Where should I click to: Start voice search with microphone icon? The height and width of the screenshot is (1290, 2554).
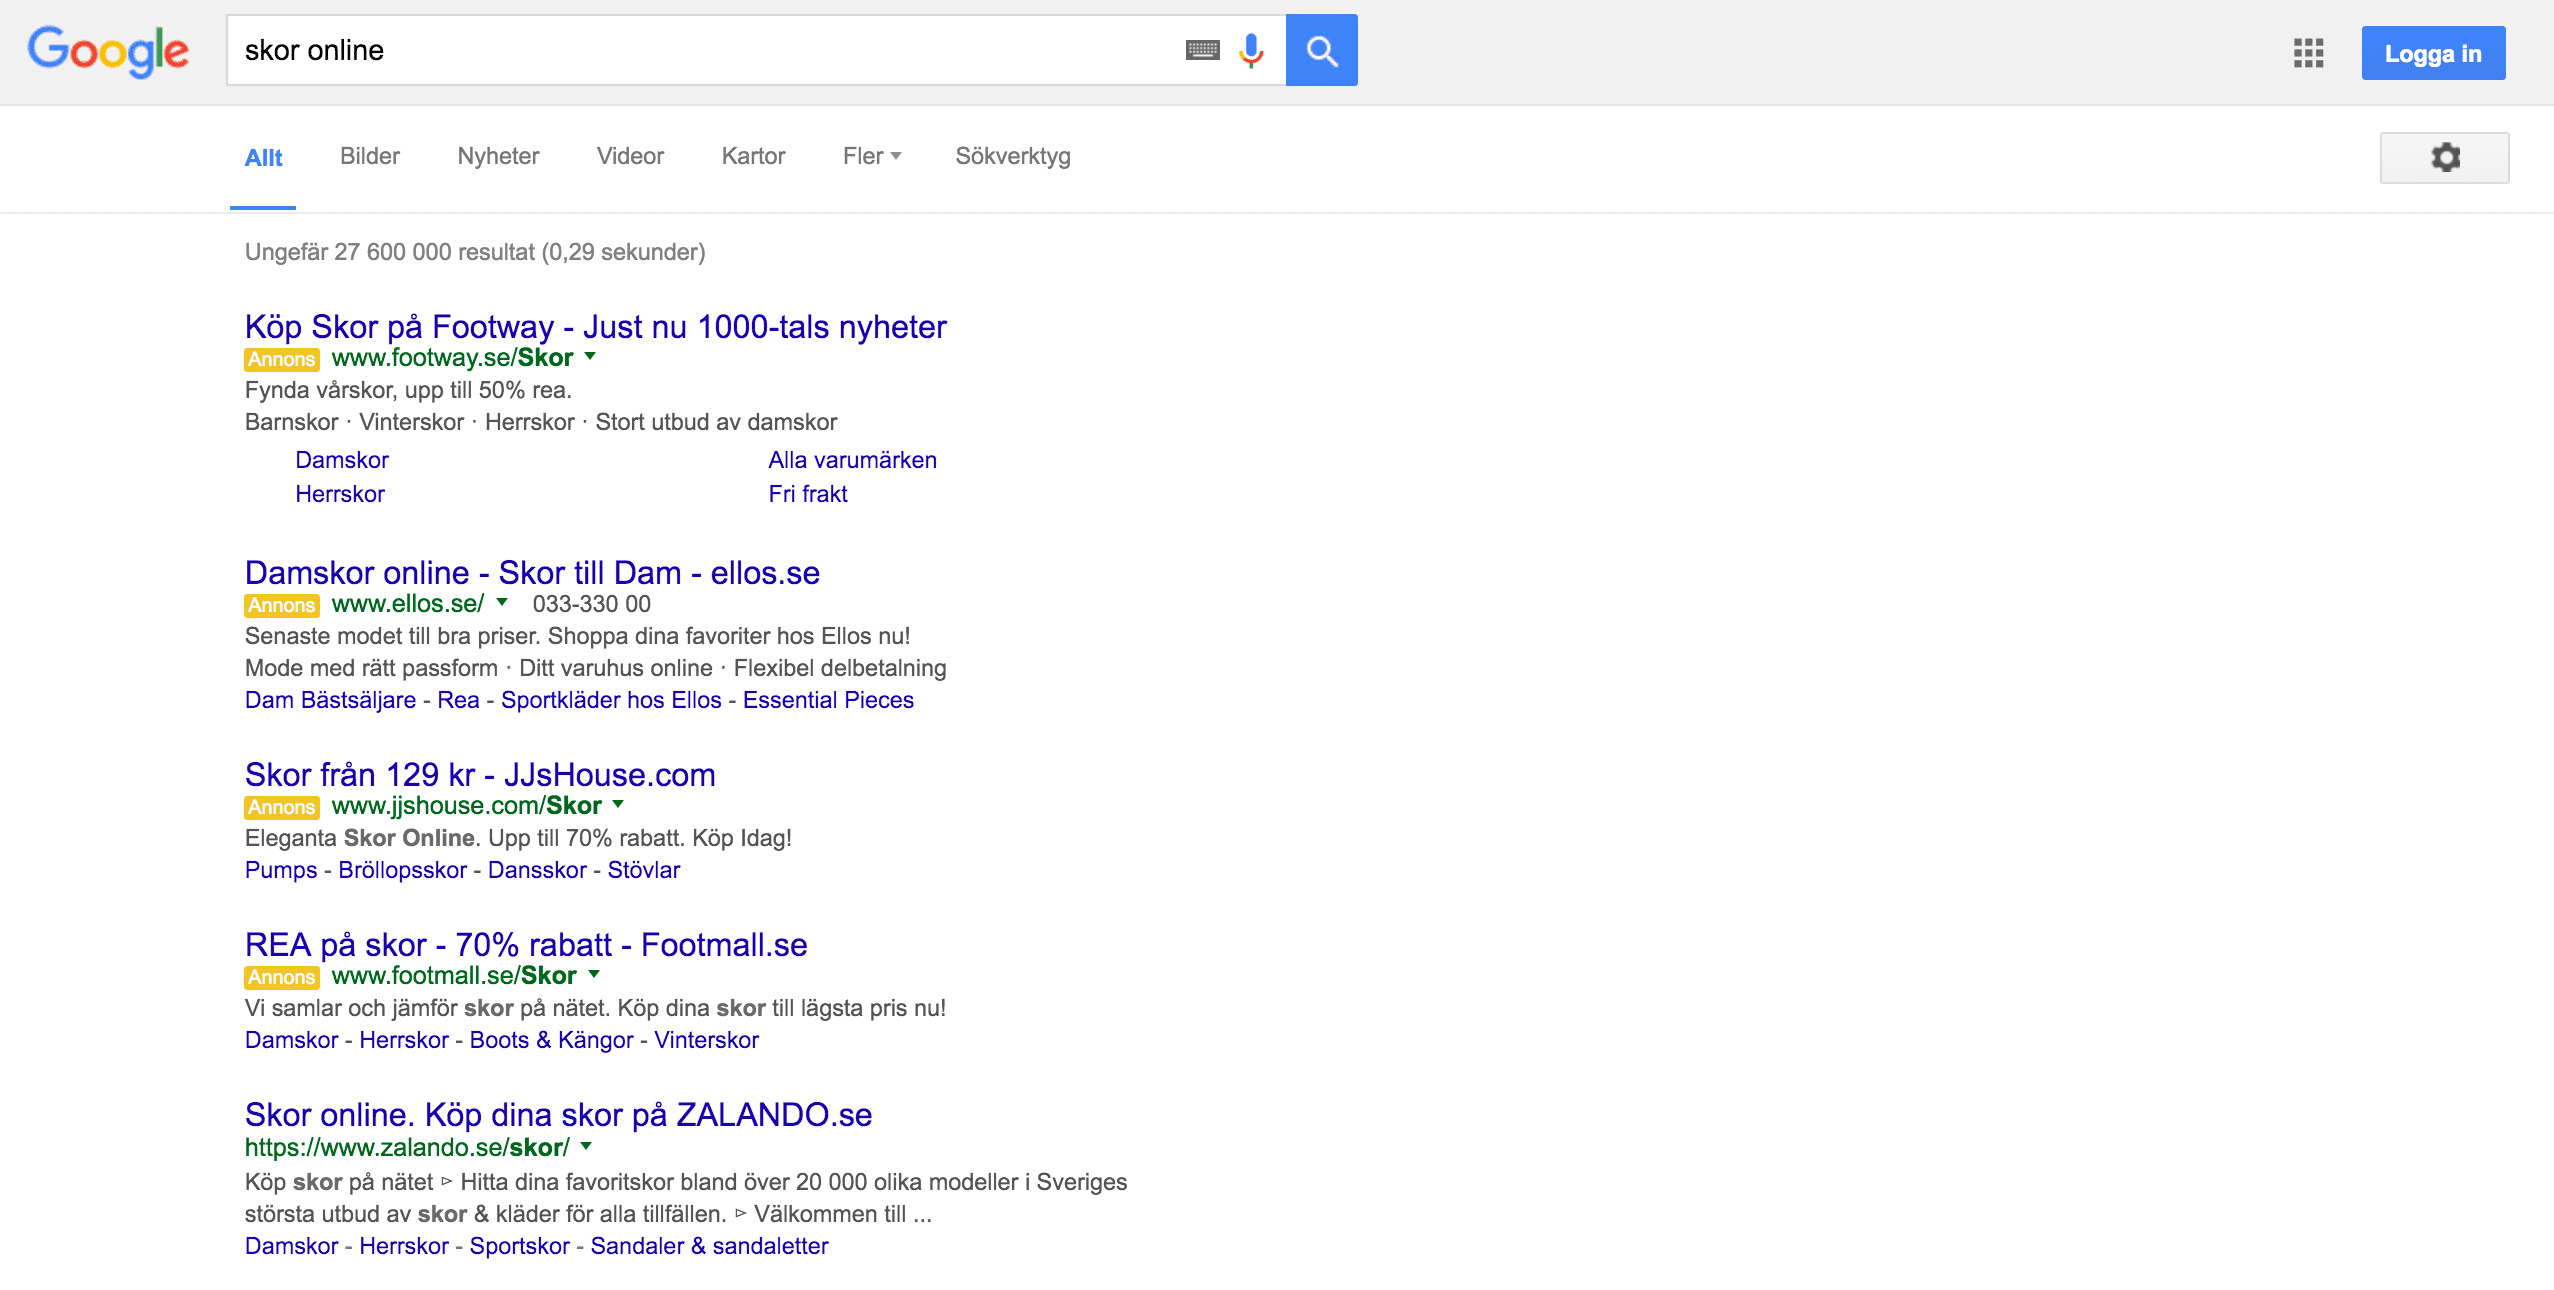(x=1251, y=50)
